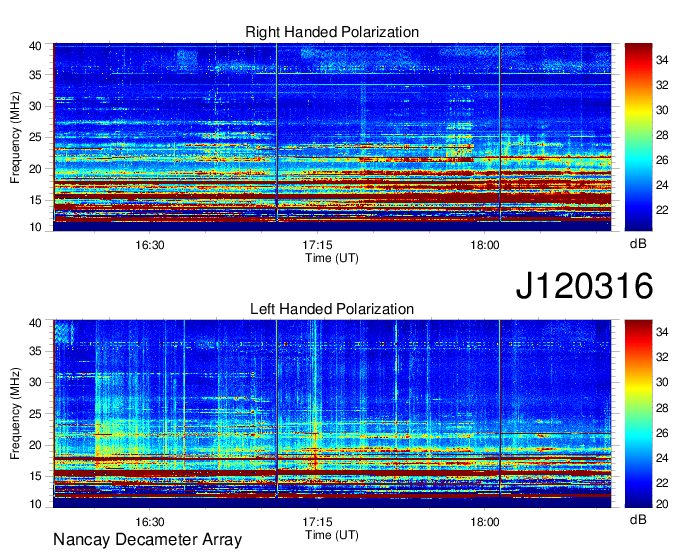Click the bottom plot's dB color scale bar
This screenshot has height=552, width=680.
coord(638,414)
